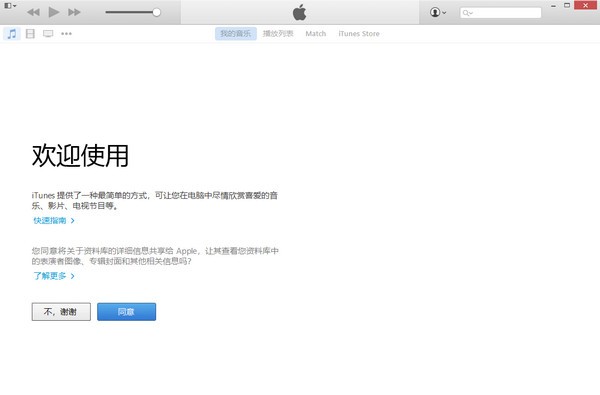Start playback with the play button
This screenshot has width=600, height=395.
pos(54,12)
